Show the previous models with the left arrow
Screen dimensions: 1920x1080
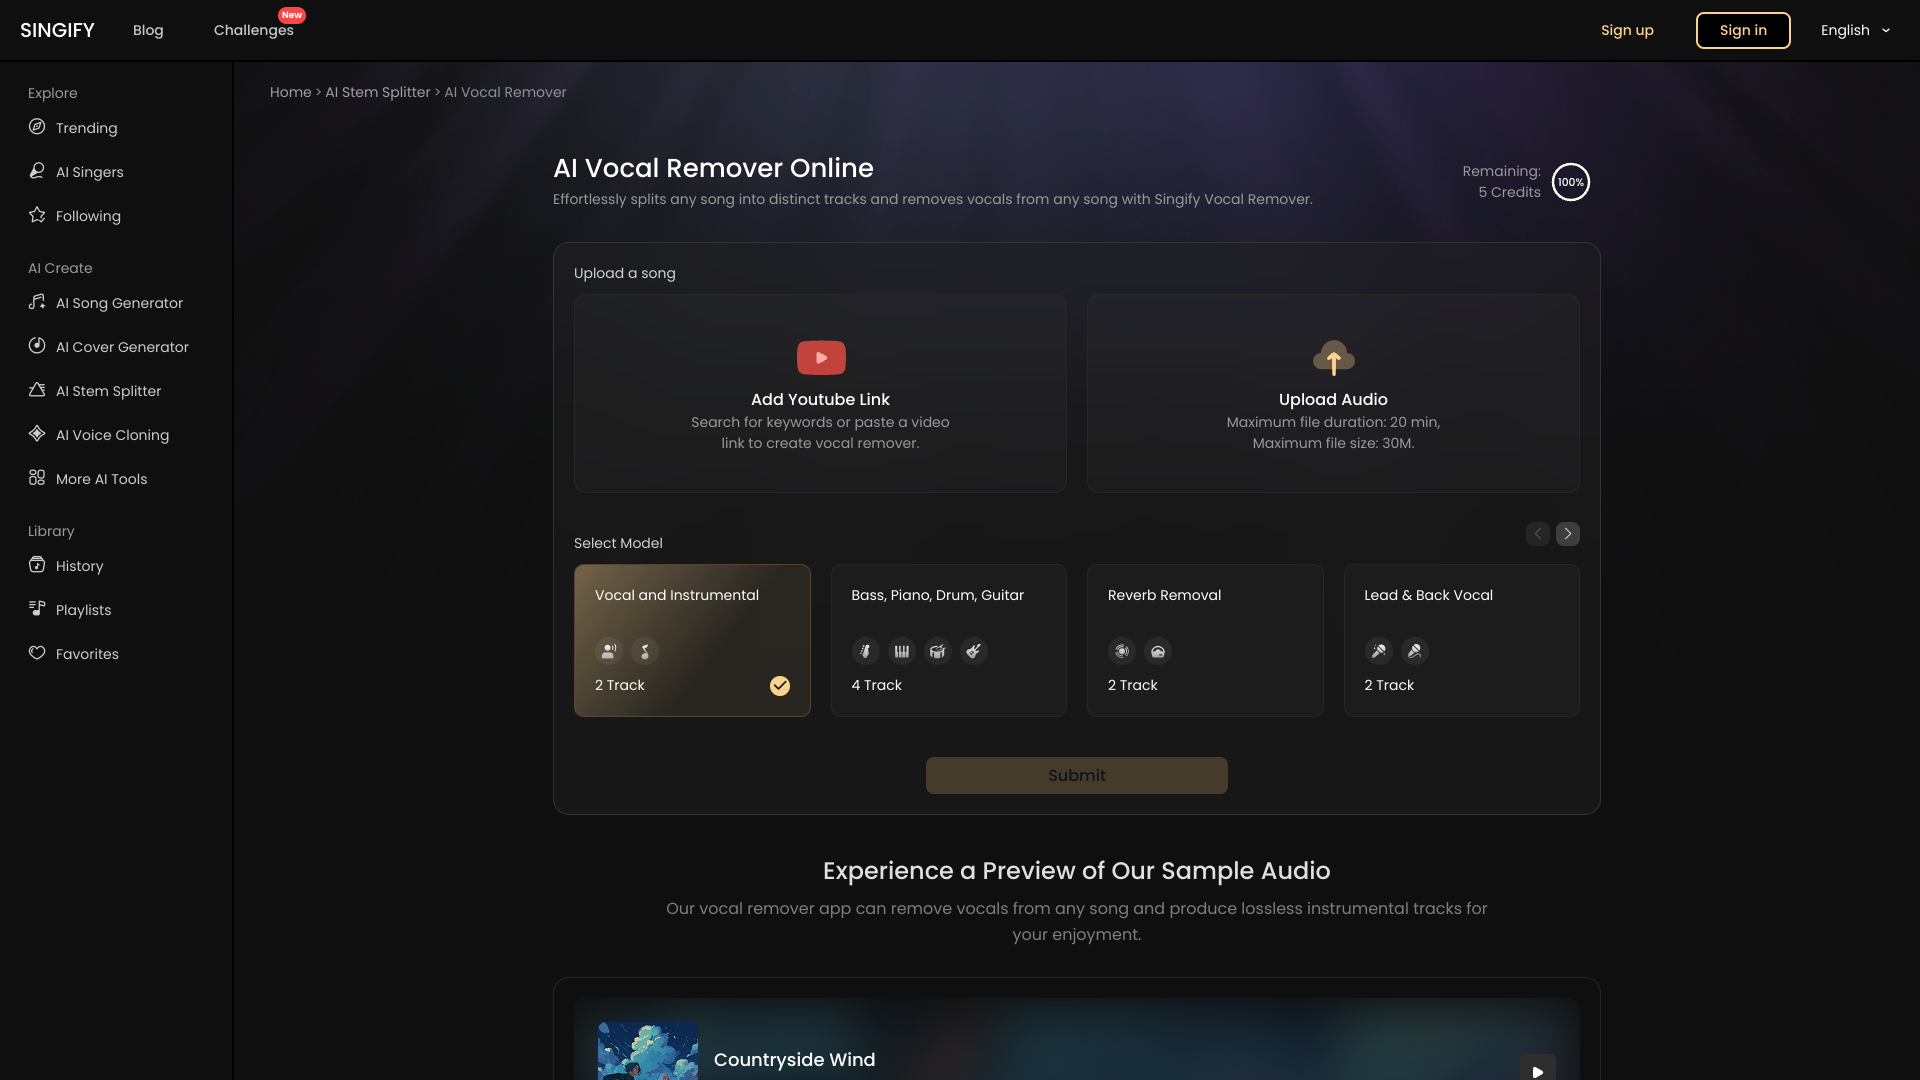[1537, 534]
